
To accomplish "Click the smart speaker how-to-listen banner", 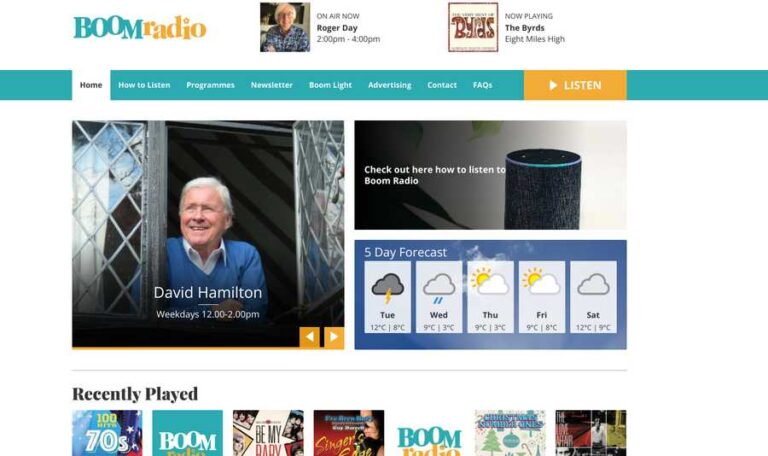I will pyautogui.click(x=490, y=175).
